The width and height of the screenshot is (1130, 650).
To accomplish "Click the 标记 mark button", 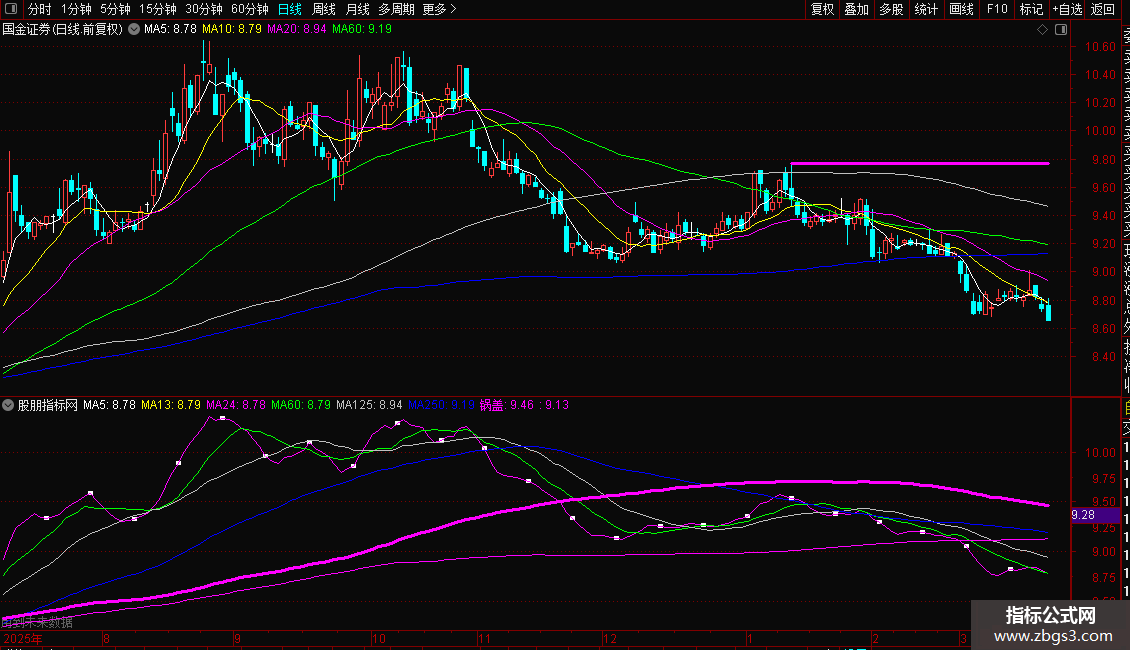I will pyautogui.click(x=1031, y=9).
